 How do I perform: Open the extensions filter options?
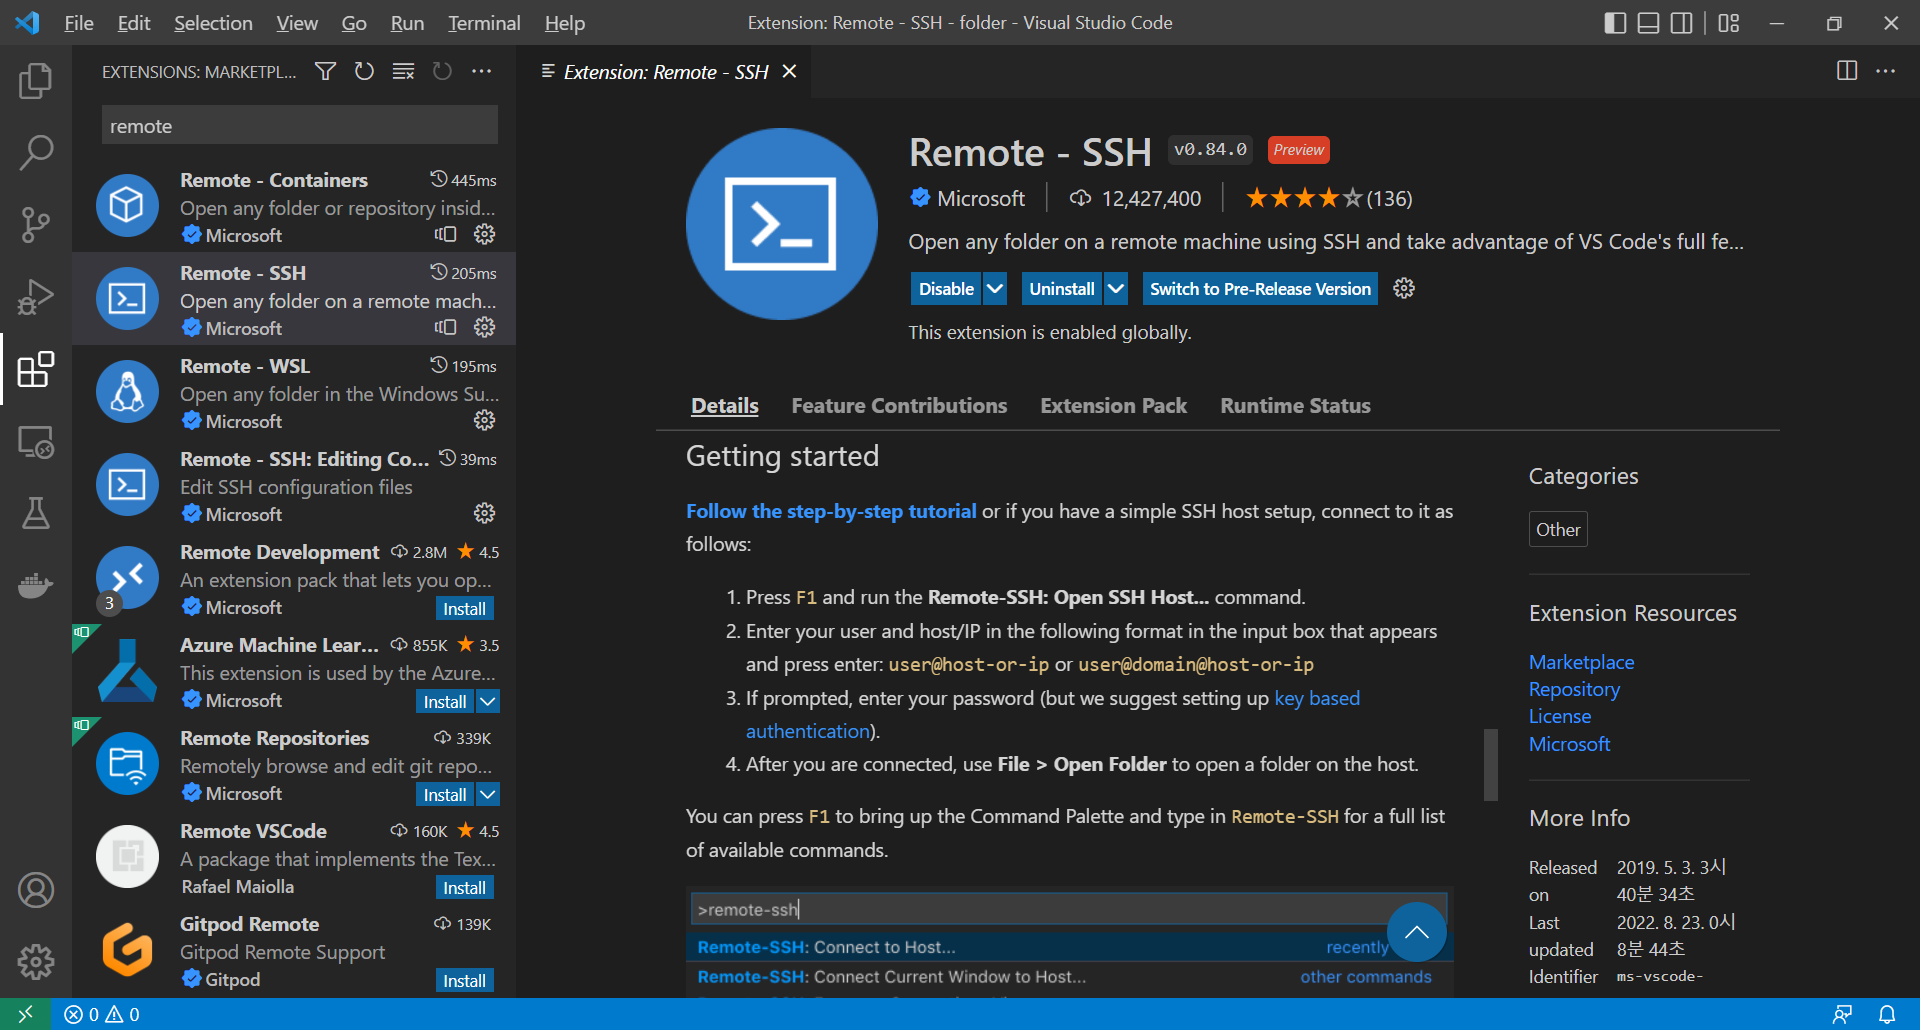tap(324, 71)
